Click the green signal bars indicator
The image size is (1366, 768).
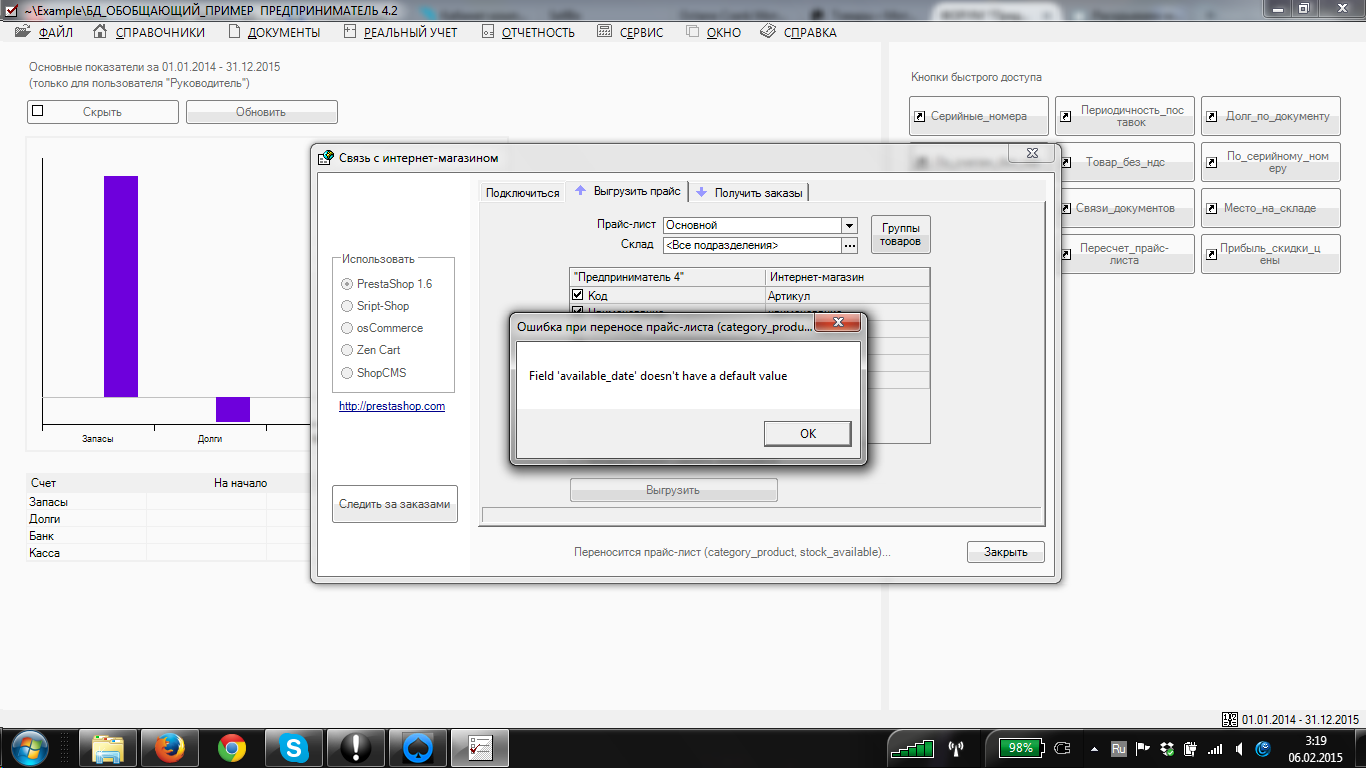click(912, 748)
